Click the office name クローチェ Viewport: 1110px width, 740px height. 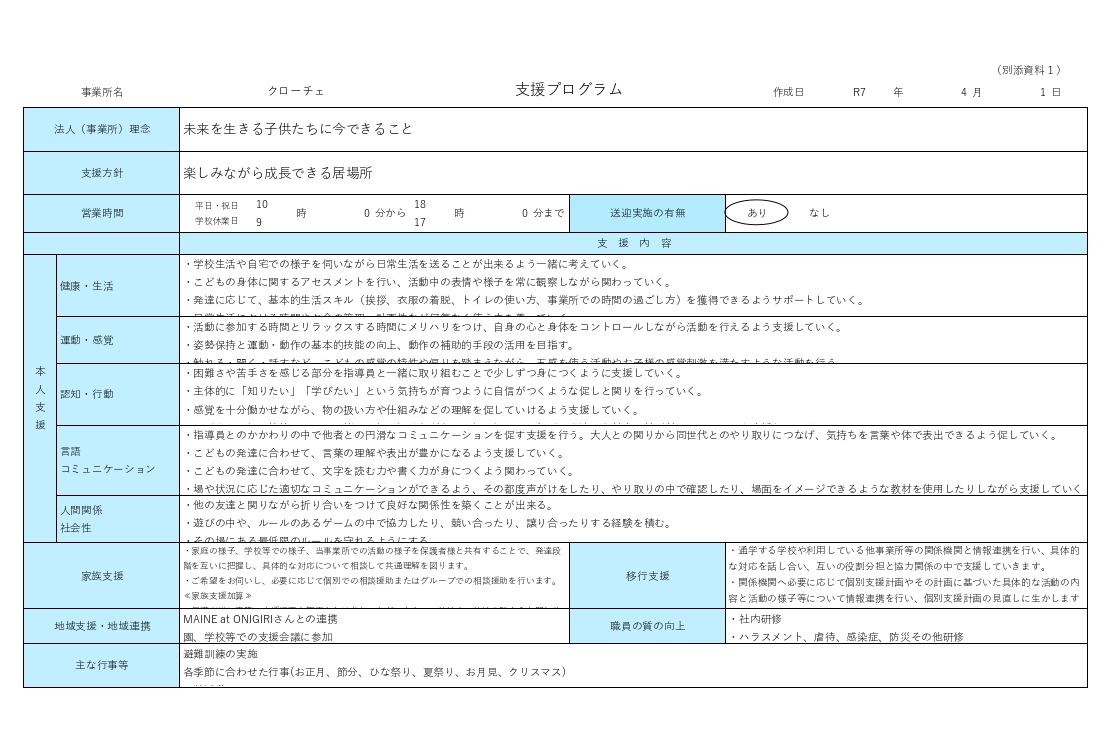(x=296, y=91)
